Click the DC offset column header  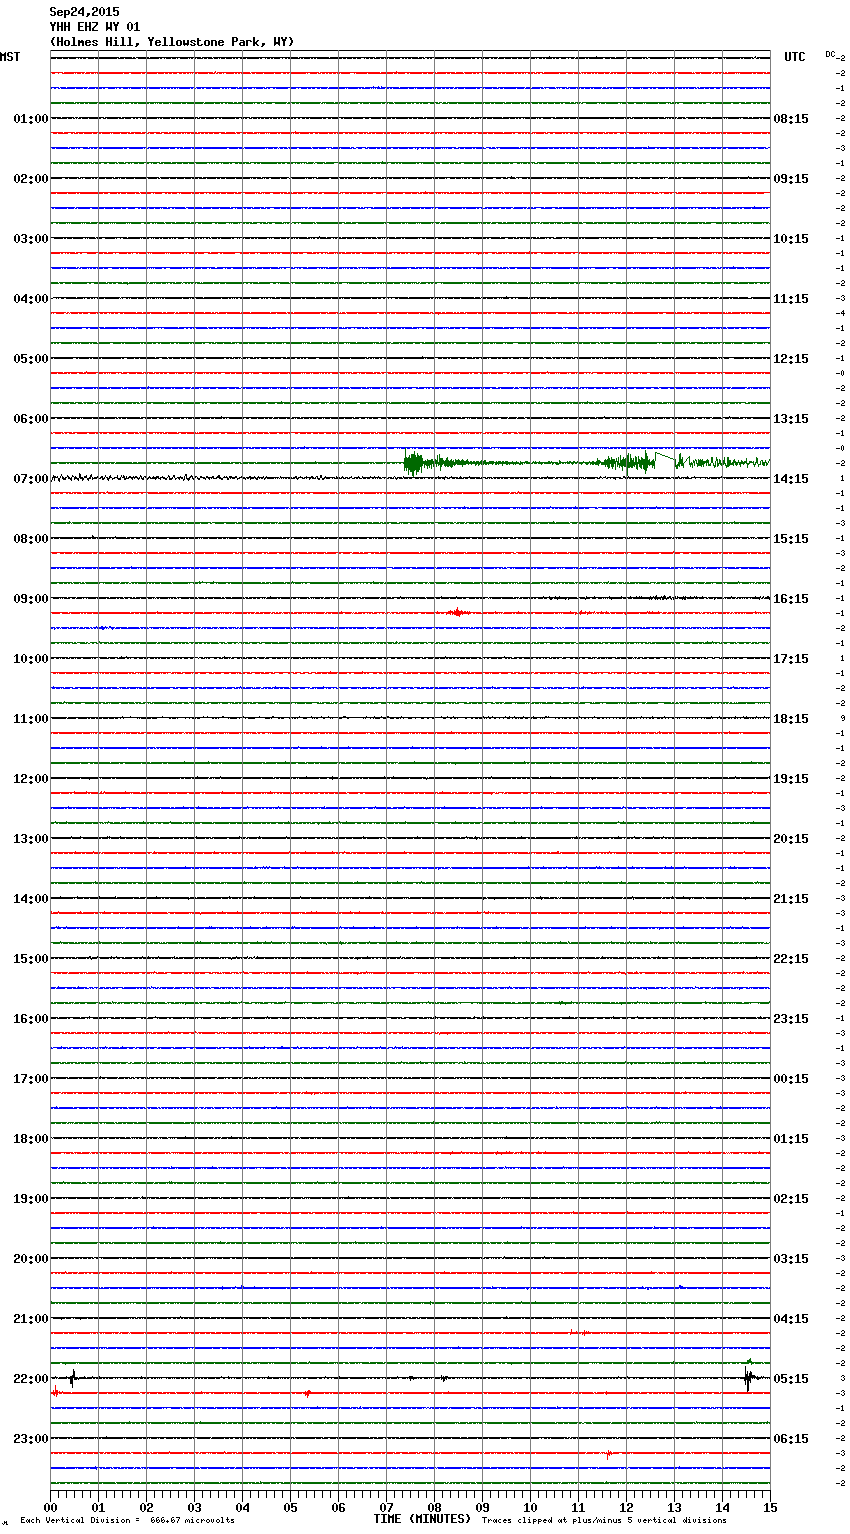830,54
